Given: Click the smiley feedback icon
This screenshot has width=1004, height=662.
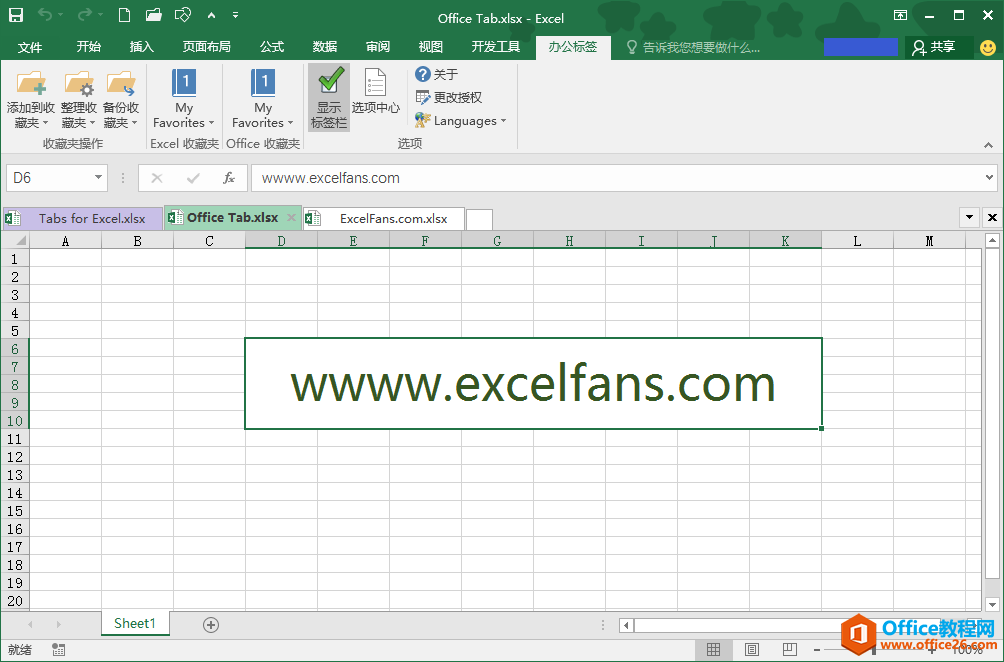Looking at the screenshot, I should pyautogui.click(x=988, y=47).
